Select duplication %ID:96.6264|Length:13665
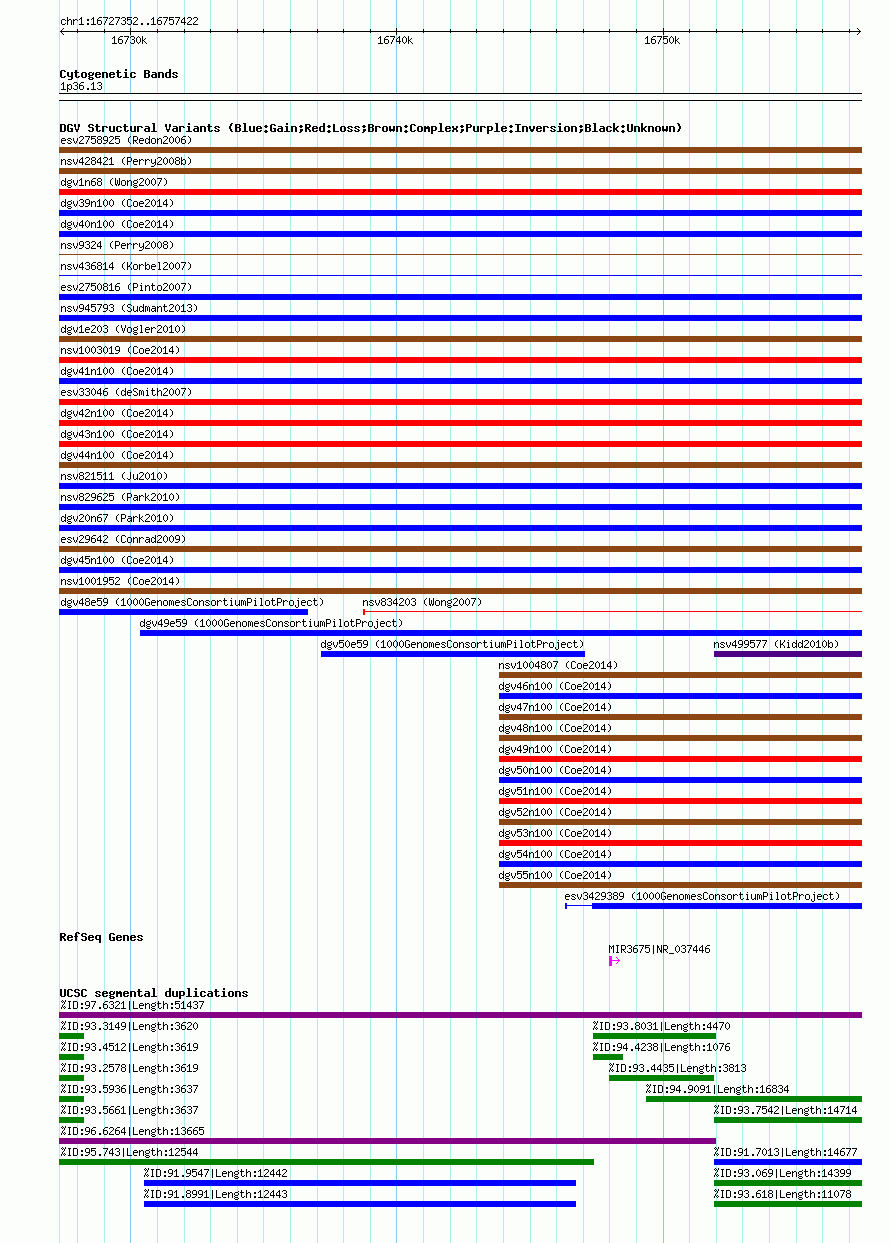 (x=133, y=1131)
